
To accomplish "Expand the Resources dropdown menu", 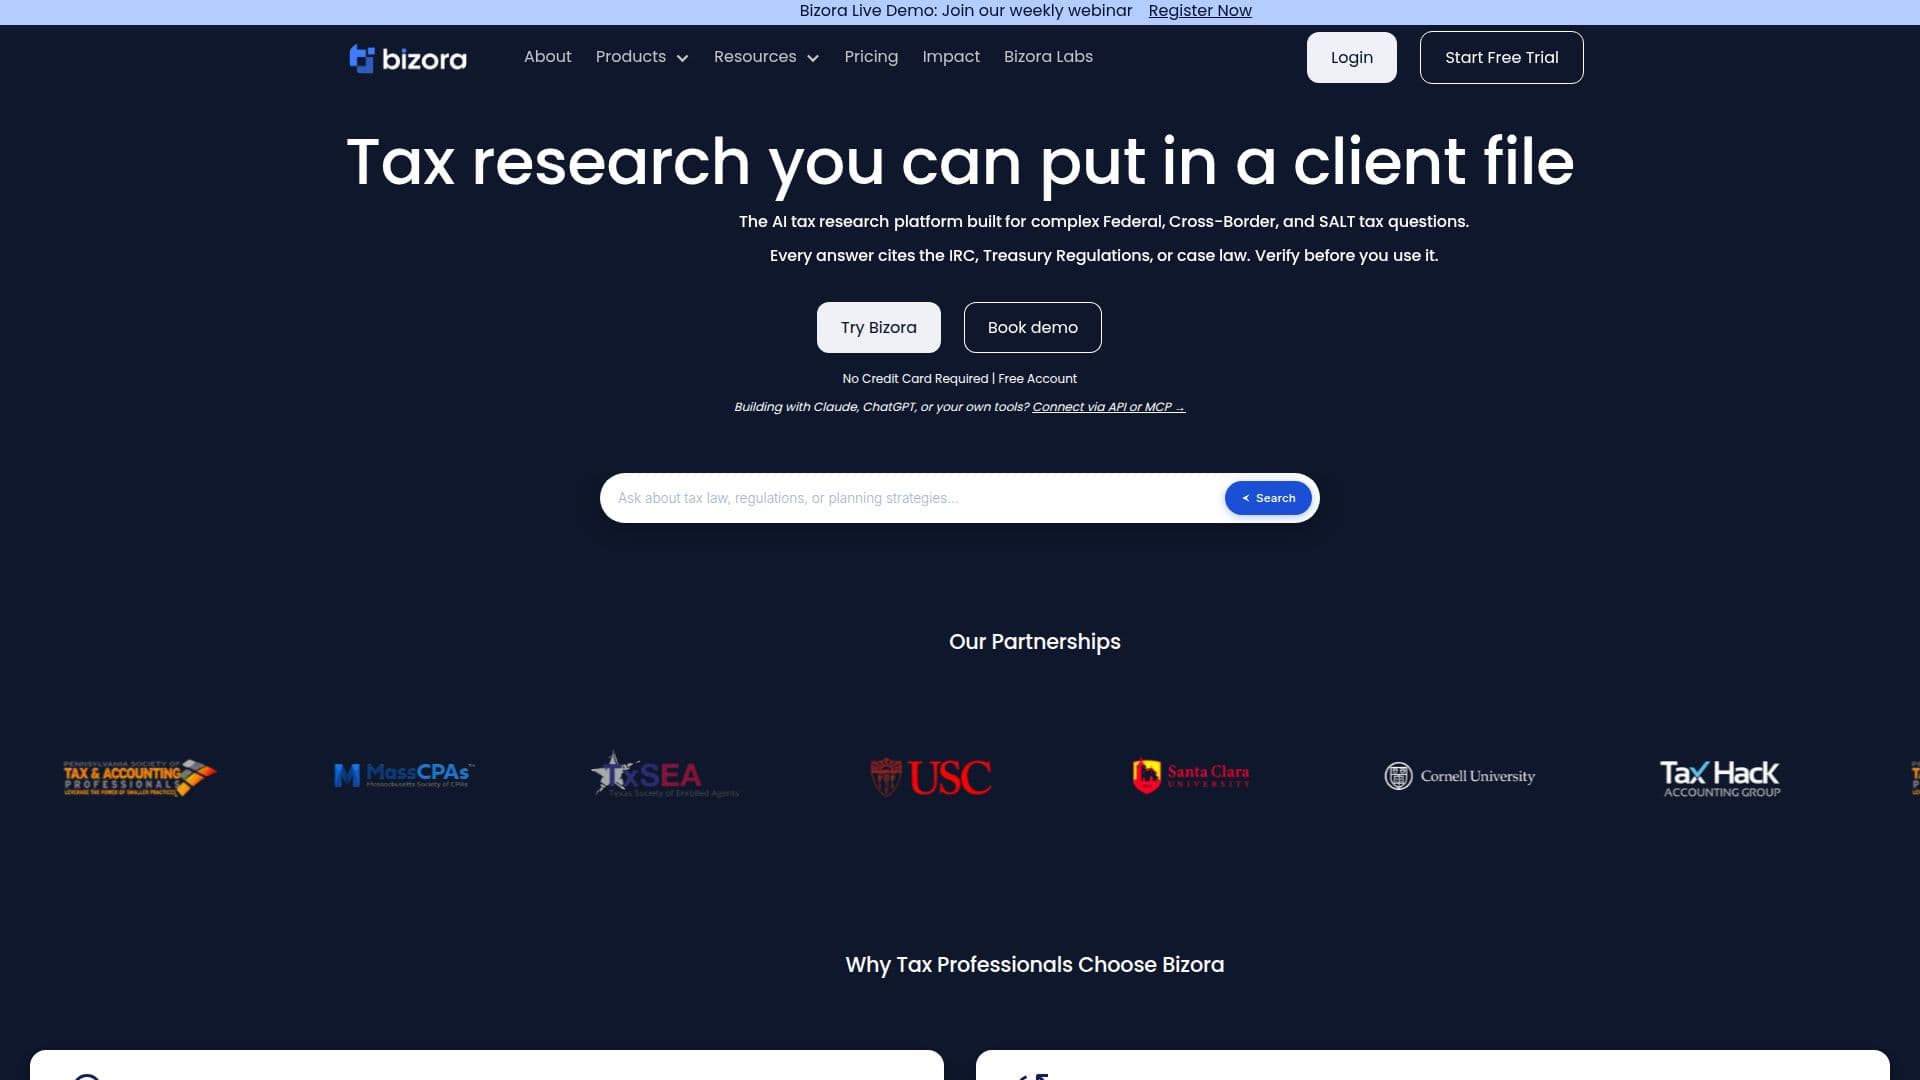I will pos(766,57).
